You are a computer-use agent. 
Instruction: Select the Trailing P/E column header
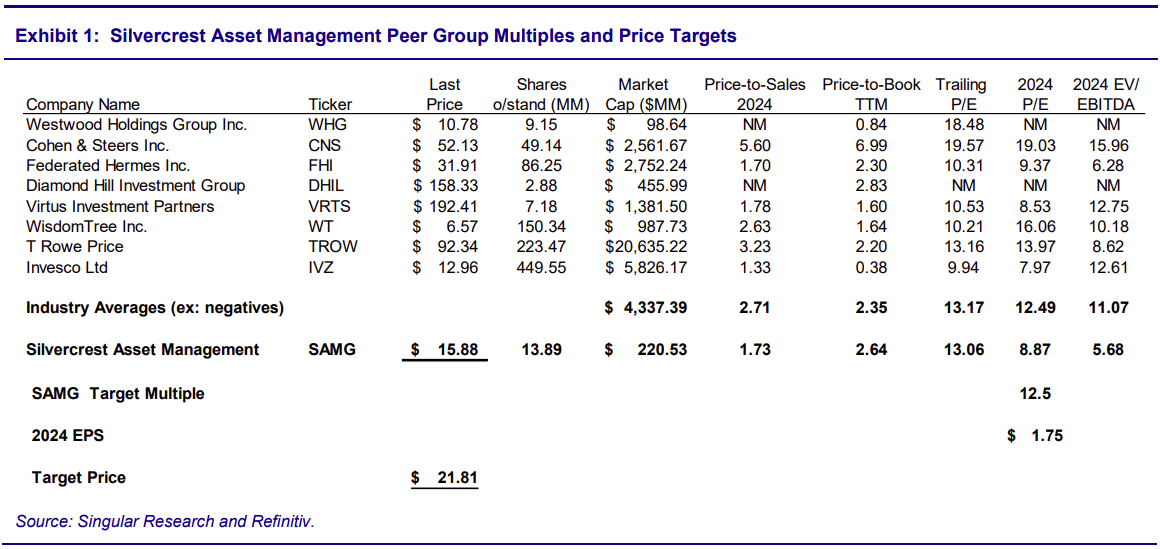point(961,94)
